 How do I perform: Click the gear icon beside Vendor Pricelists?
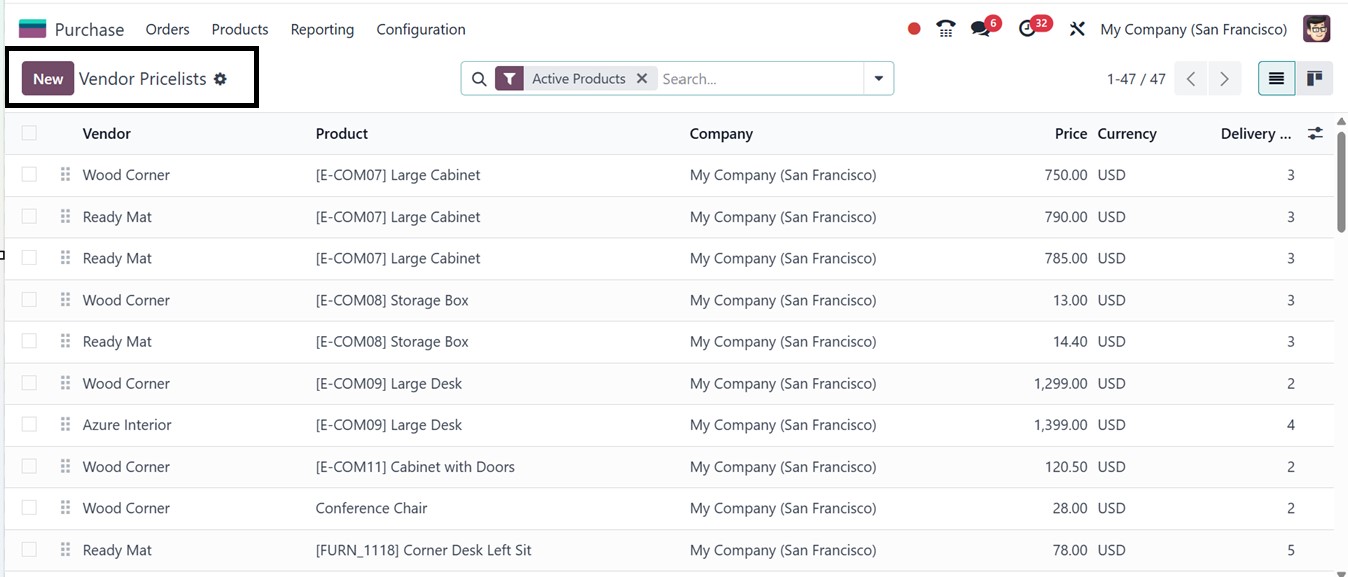point(220,79)
